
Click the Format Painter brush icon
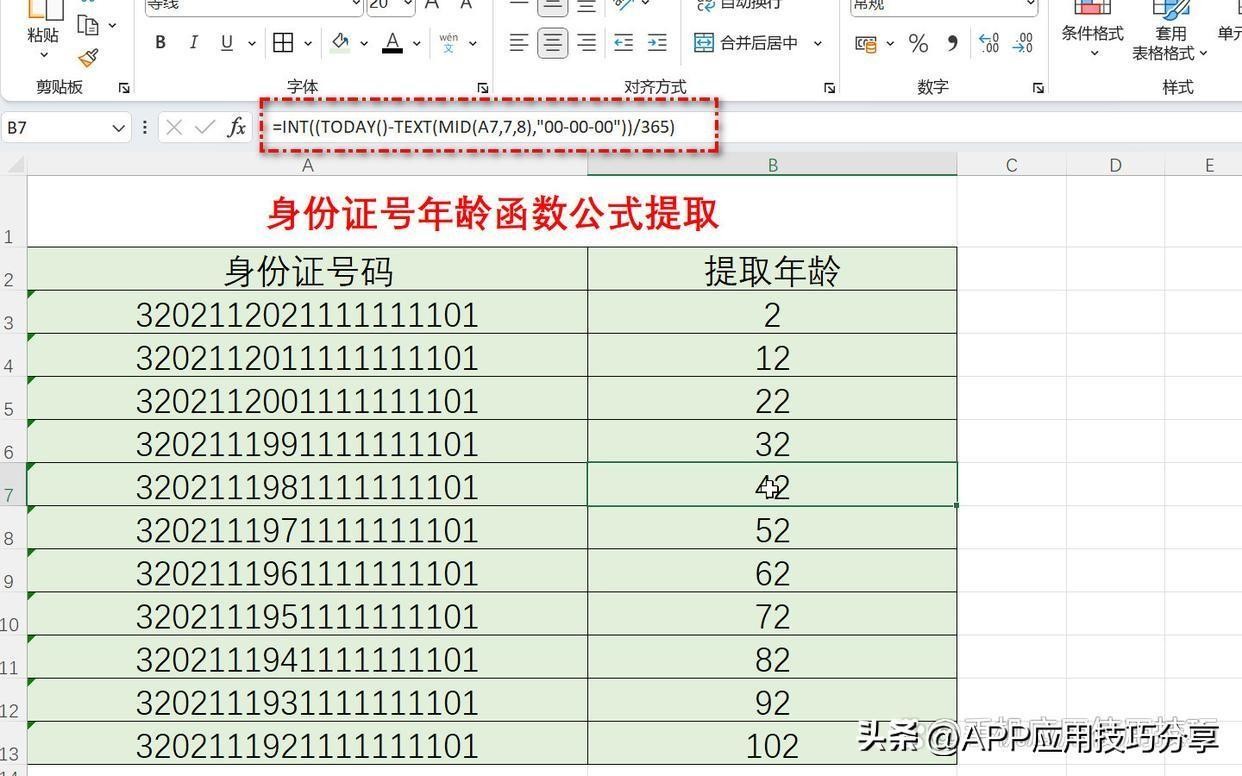point(88,59)
